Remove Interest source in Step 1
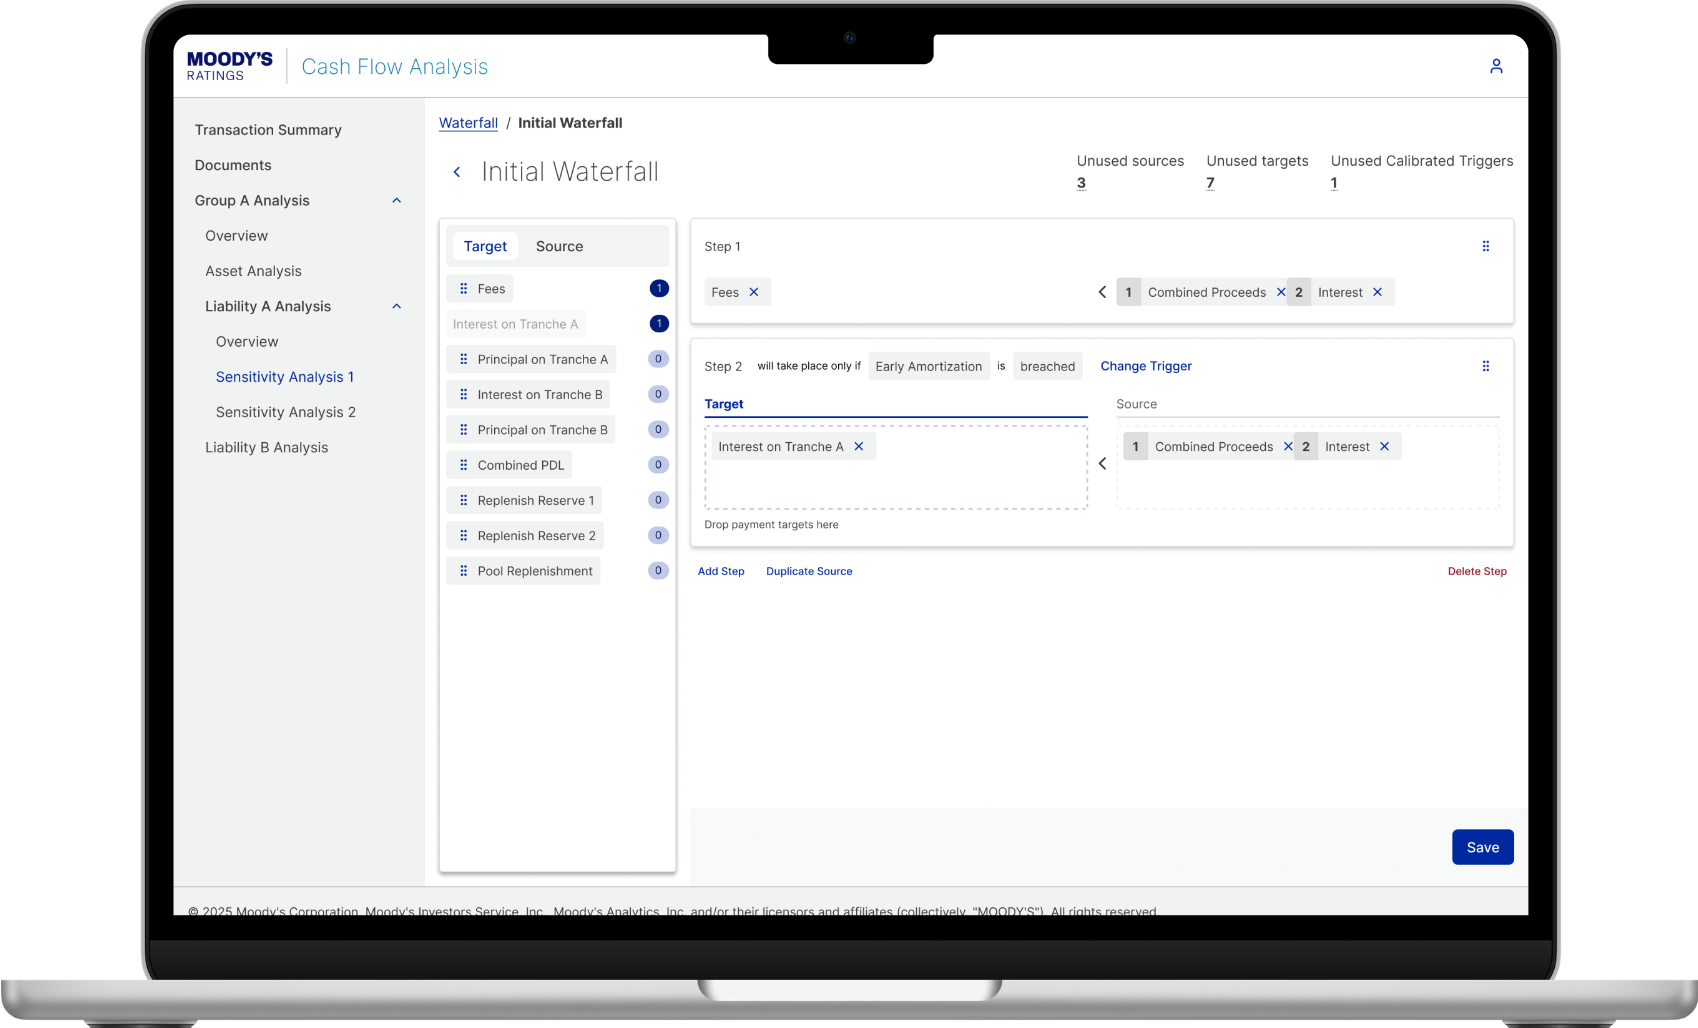This screenshot has width=1698, height=1028. (1377, 292)
